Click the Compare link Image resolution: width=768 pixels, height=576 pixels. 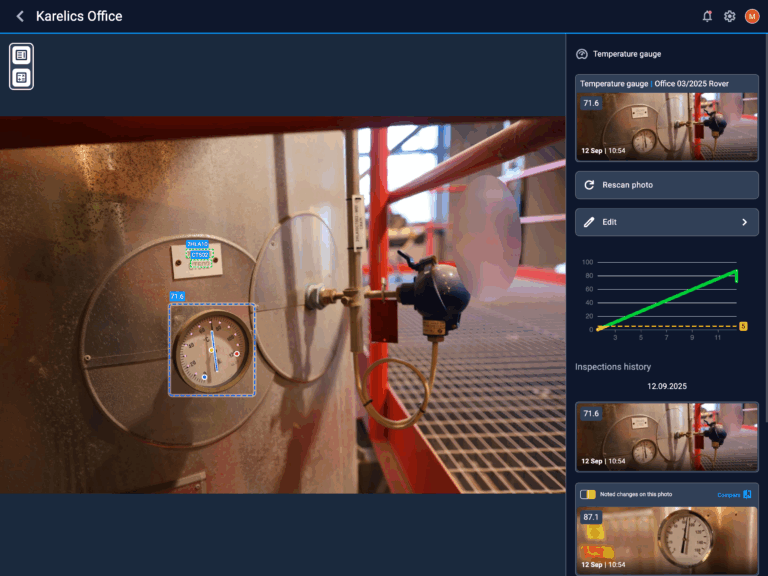click(x=728, y=494)
